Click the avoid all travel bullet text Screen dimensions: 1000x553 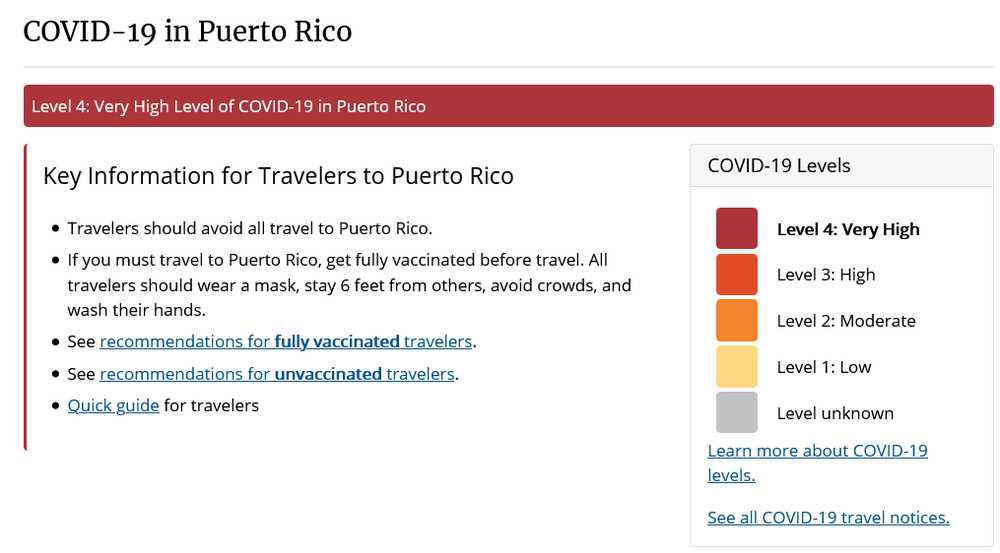250,228
